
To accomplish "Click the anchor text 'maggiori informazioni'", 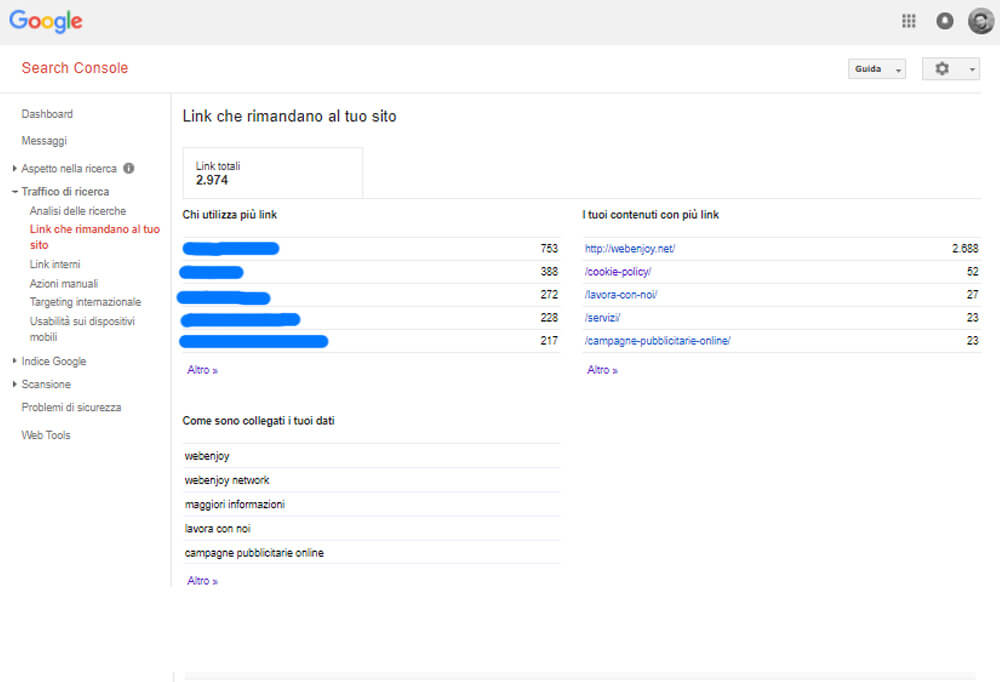I will pyautogui.click(x=235, y=505).
